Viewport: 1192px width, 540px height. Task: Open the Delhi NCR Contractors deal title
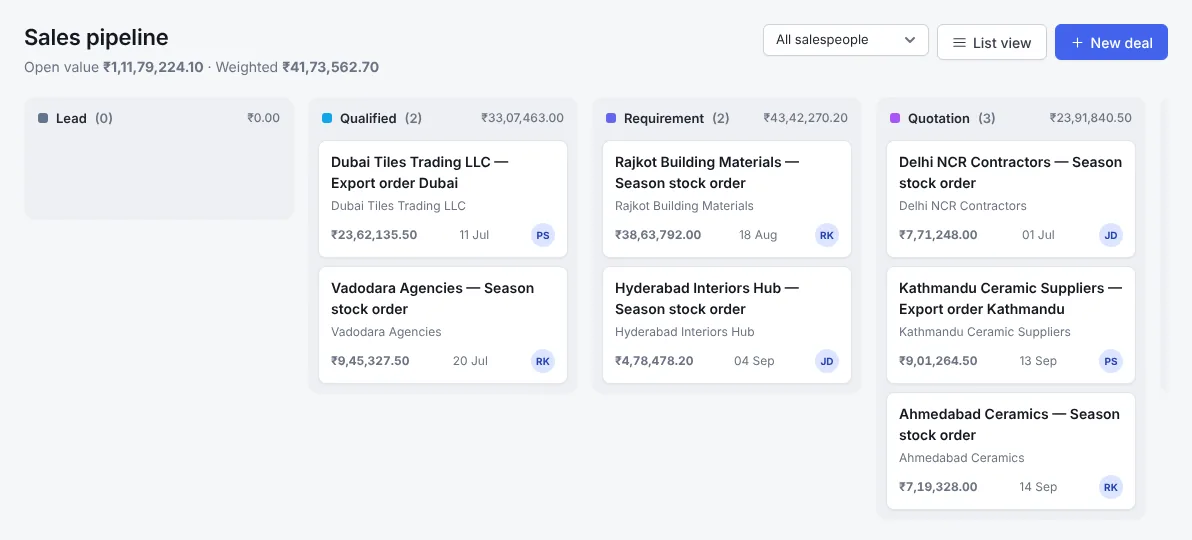pos(1010,173)
